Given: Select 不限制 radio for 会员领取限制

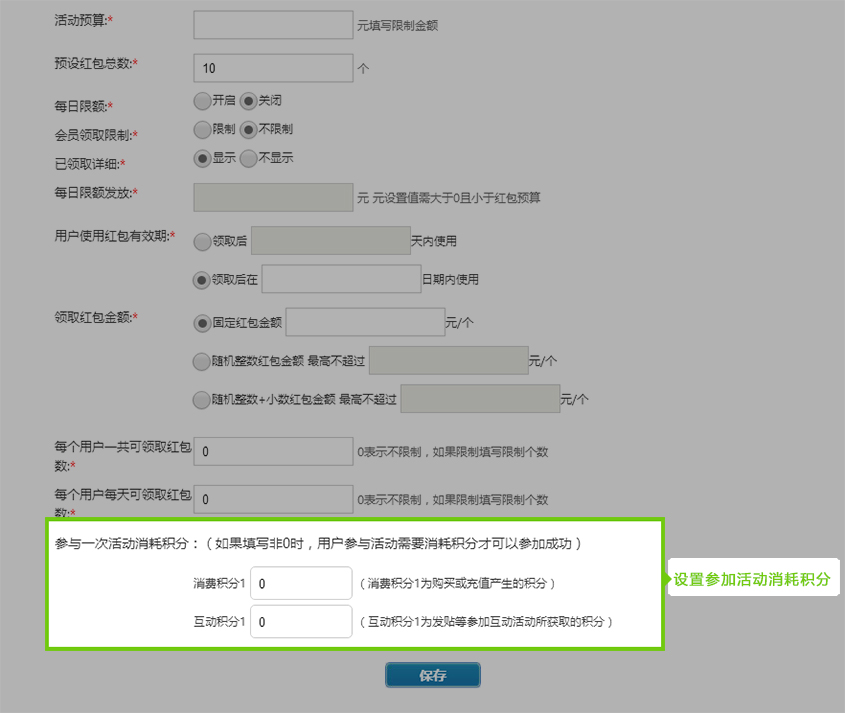Looking at the screenshot, I should (248, 129).
